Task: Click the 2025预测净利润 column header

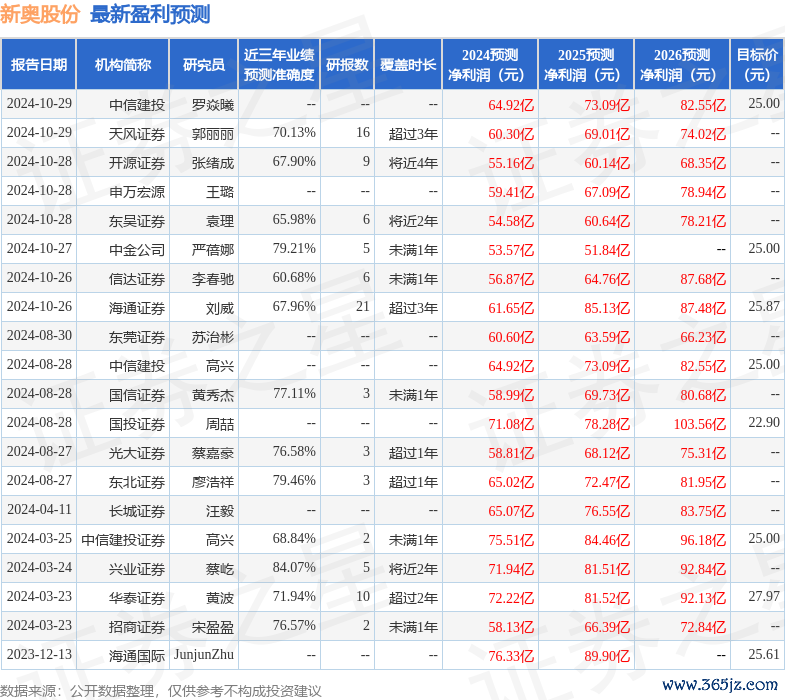Action: (x=586, y=65)
